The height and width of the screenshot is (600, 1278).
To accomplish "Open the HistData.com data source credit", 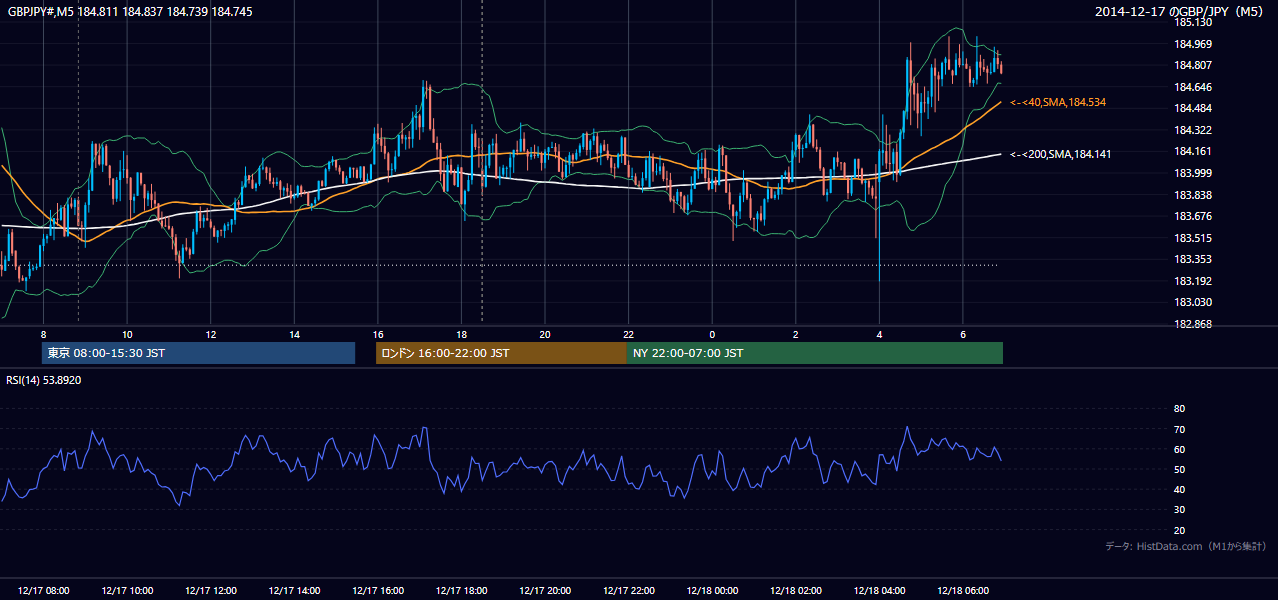I will (1185, 546).
